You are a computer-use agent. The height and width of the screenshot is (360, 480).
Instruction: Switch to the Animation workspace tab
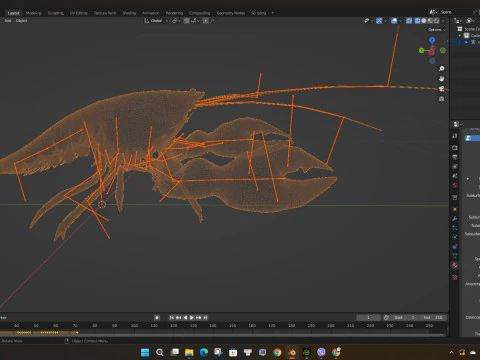click(x=151, y=13)
